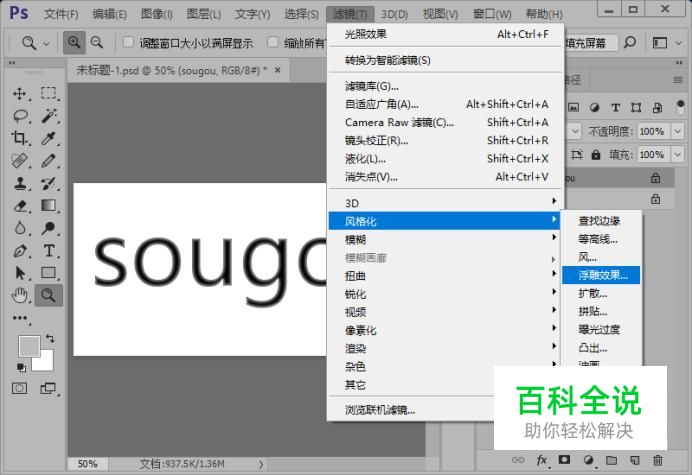Choose 等高线 filter
This screenshot has width=692, height=475.
pos(601,239)
